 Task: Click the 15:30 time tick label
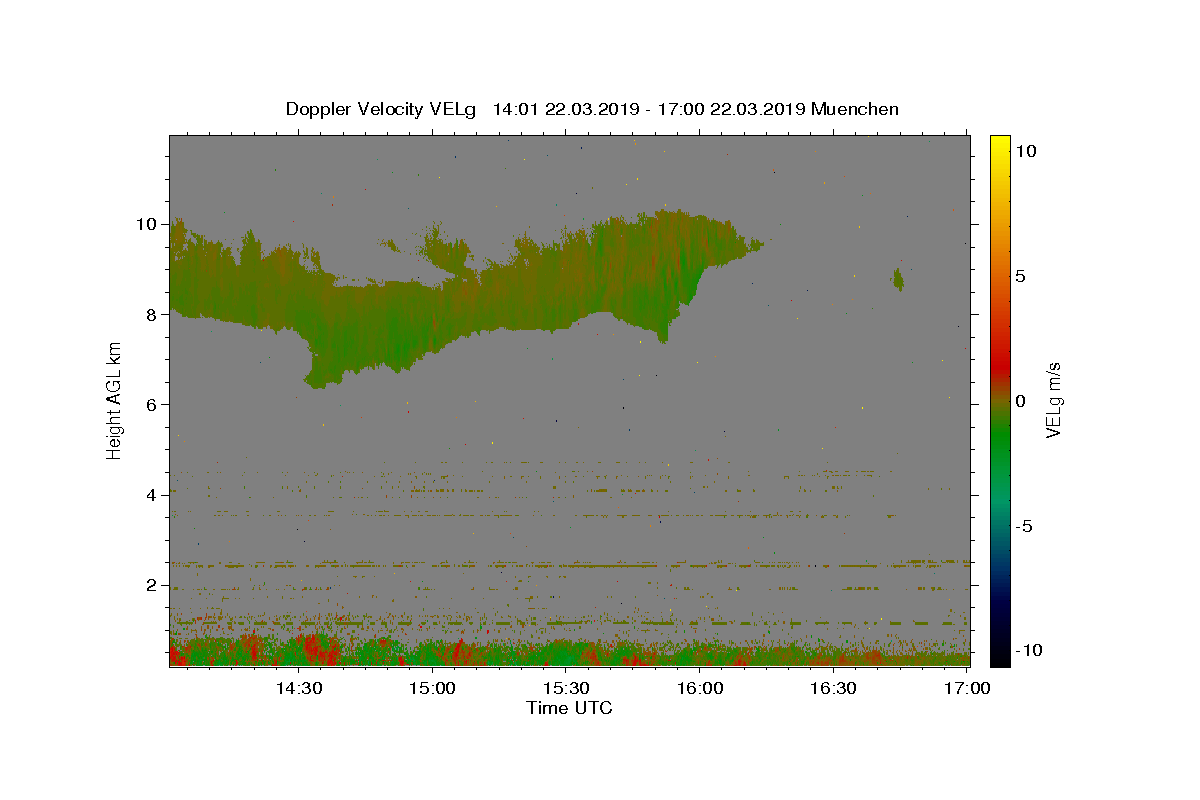click(x=566, y=688)
